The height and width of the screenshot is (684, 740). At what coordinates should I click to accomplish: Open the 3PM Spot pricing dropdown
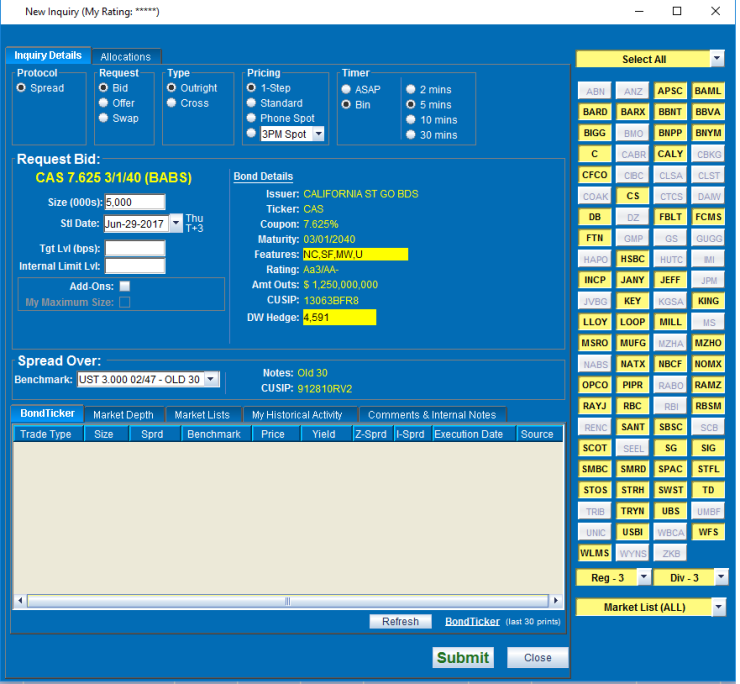(x=318, y=134)
